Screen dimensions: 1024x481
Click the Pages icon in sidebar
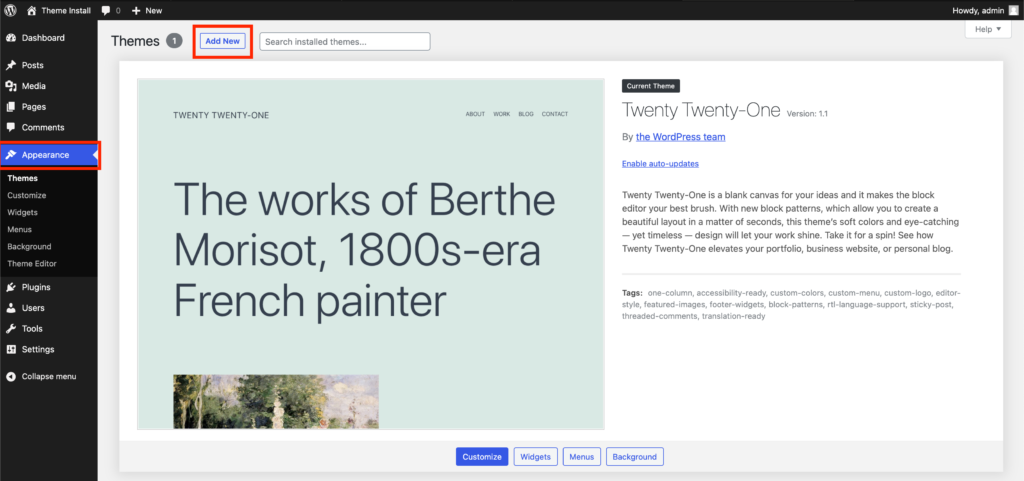11,107
